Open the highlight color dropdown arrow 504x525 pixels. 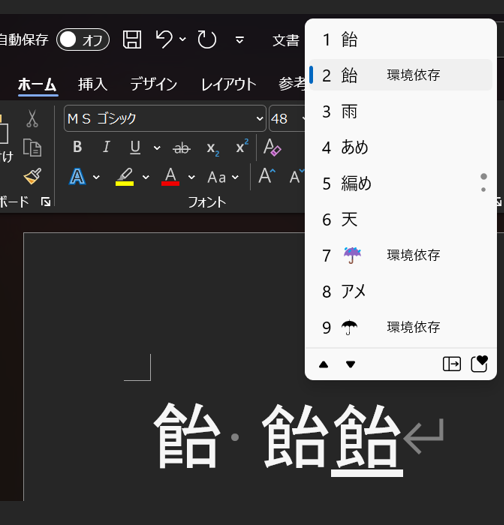click(x=146, y=177)
